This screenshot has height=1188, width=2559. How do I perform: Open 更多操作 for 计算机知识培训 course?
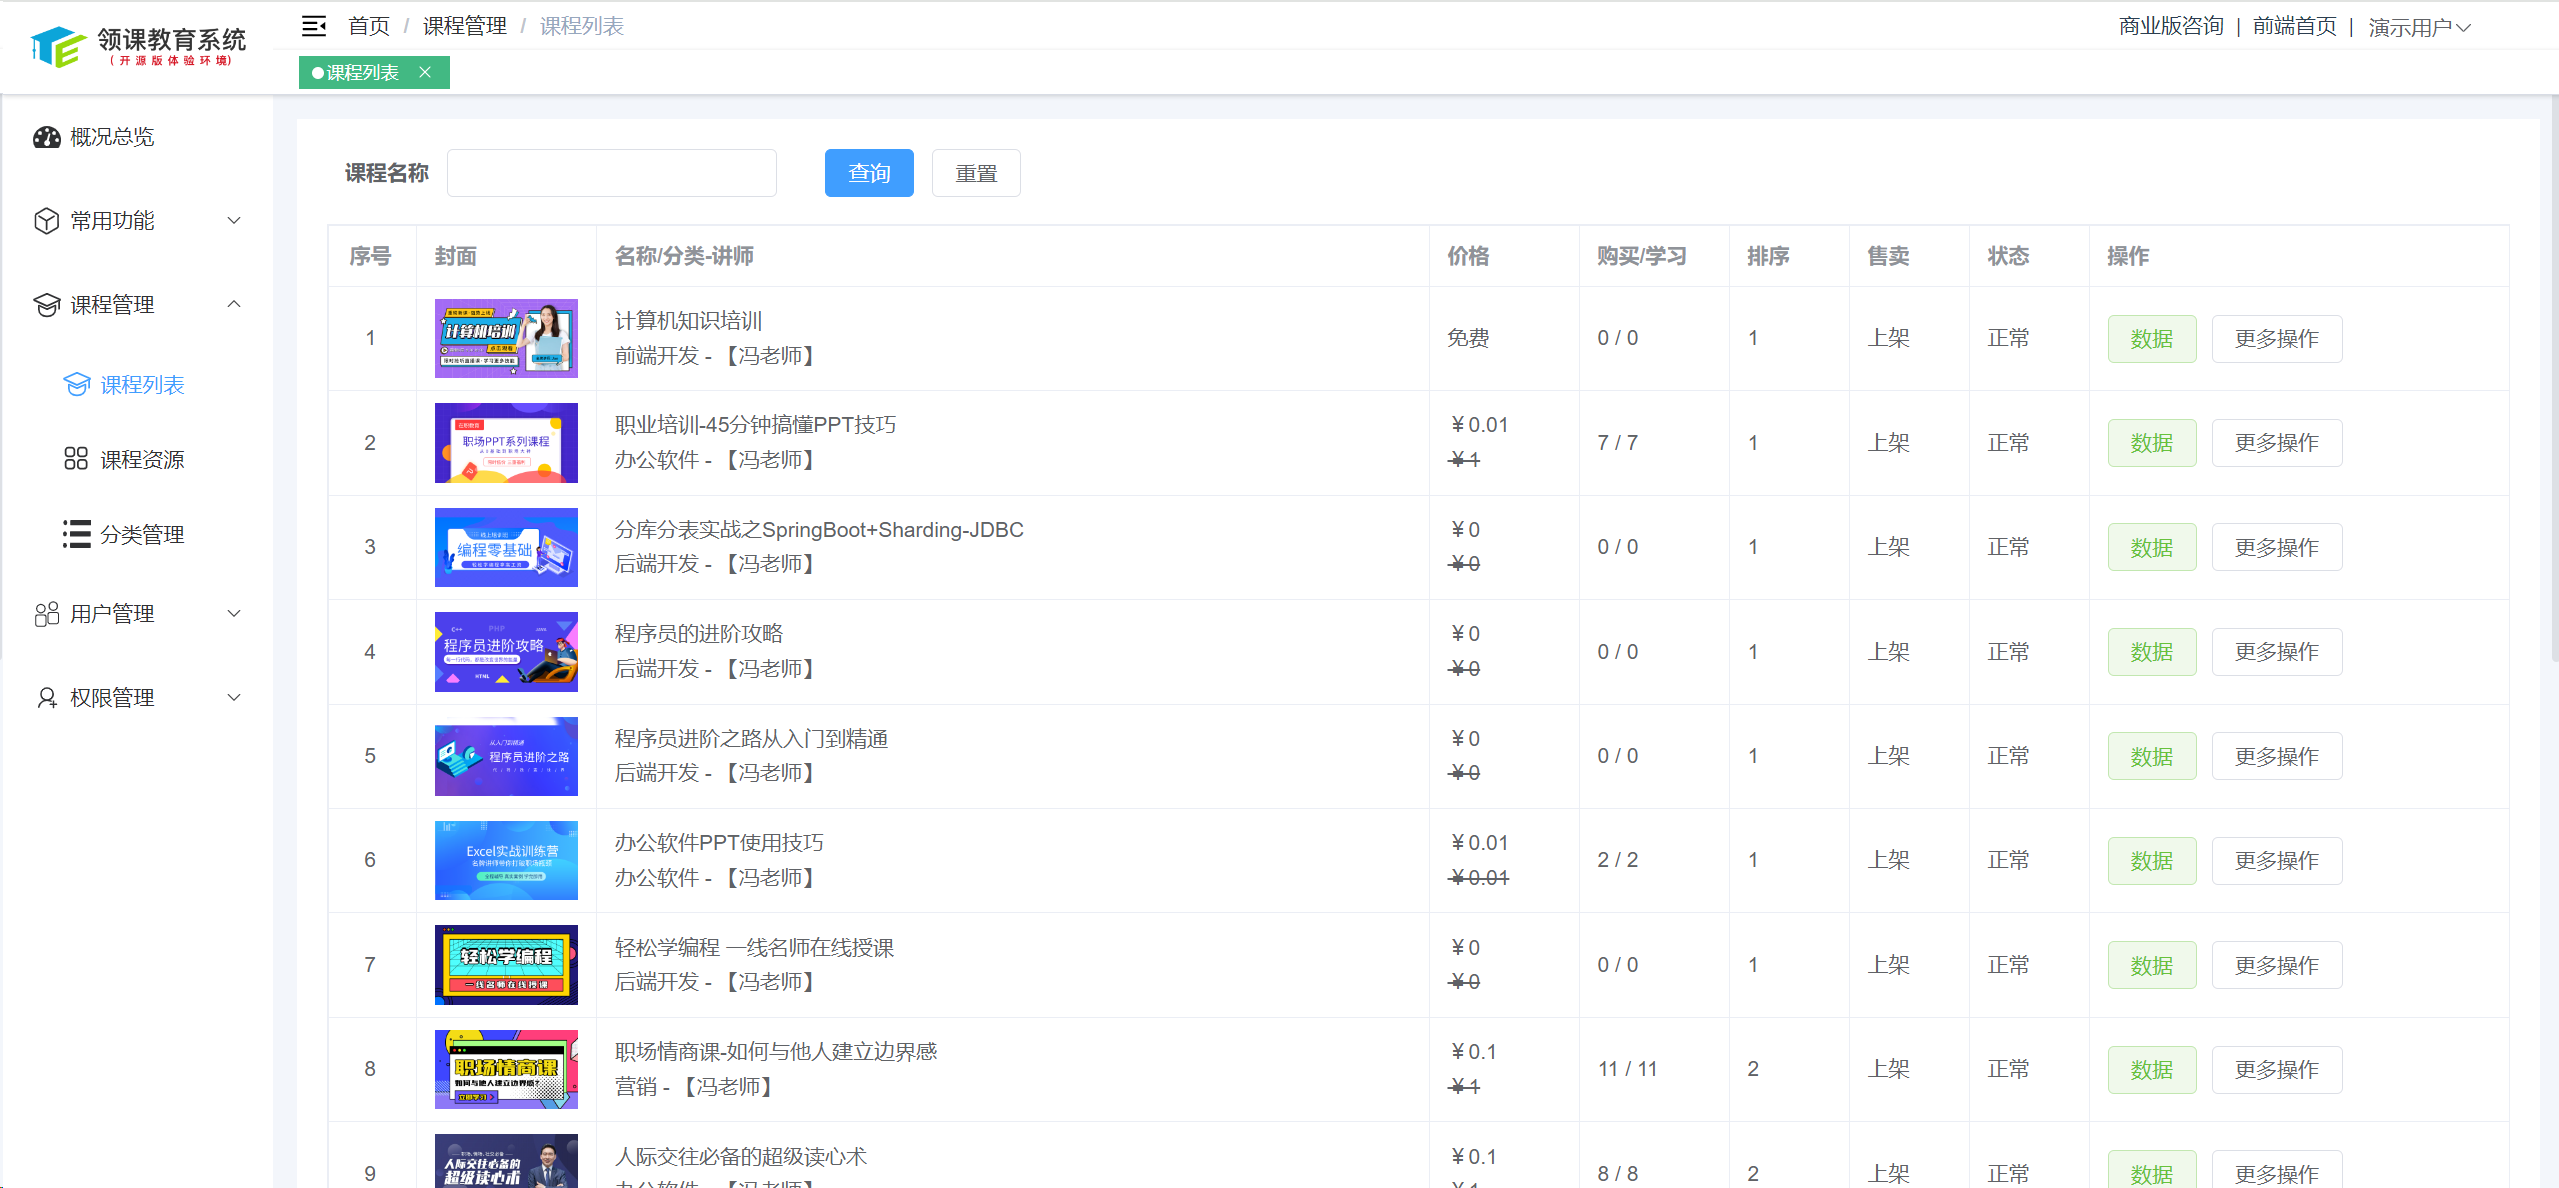pos(2276,339)
